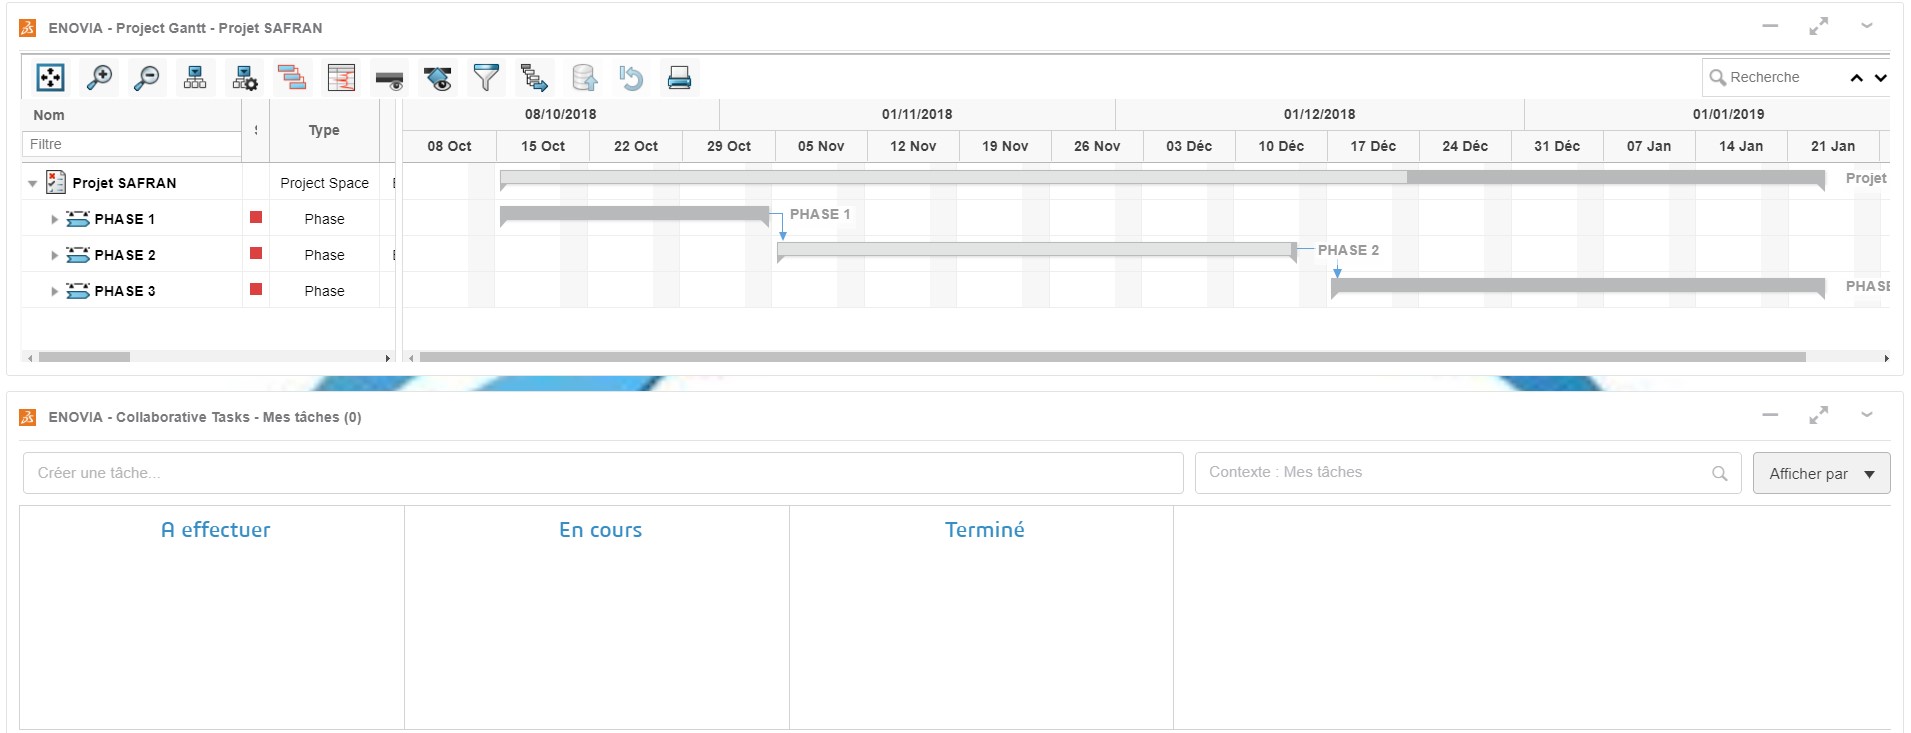Click the En cours column heading

point(600,530)
